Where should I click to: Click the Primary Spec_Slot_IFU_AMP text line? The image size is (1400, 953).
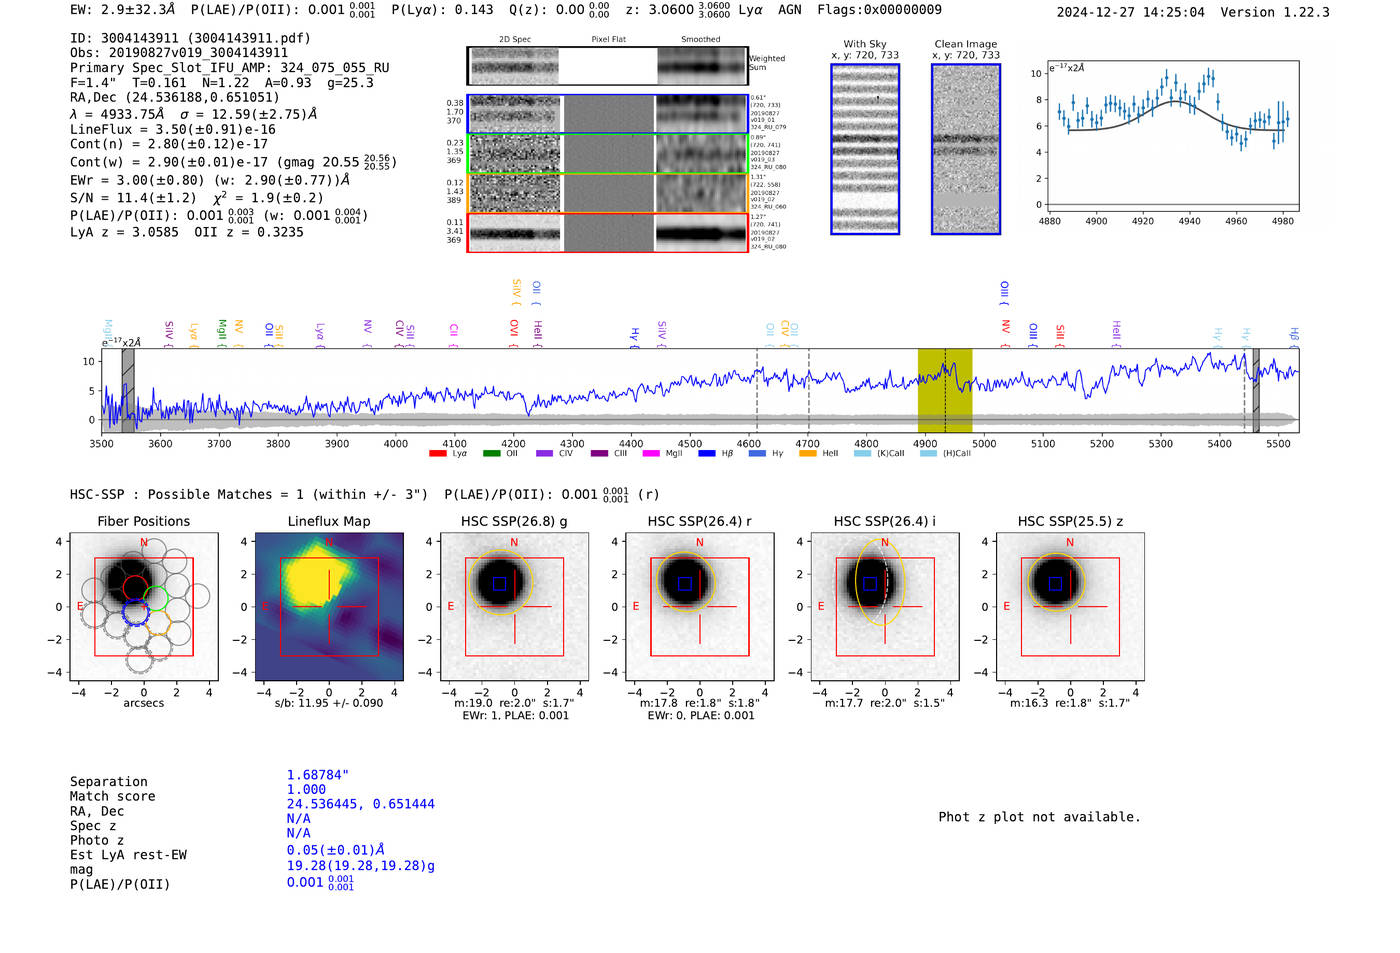point(230,68)
